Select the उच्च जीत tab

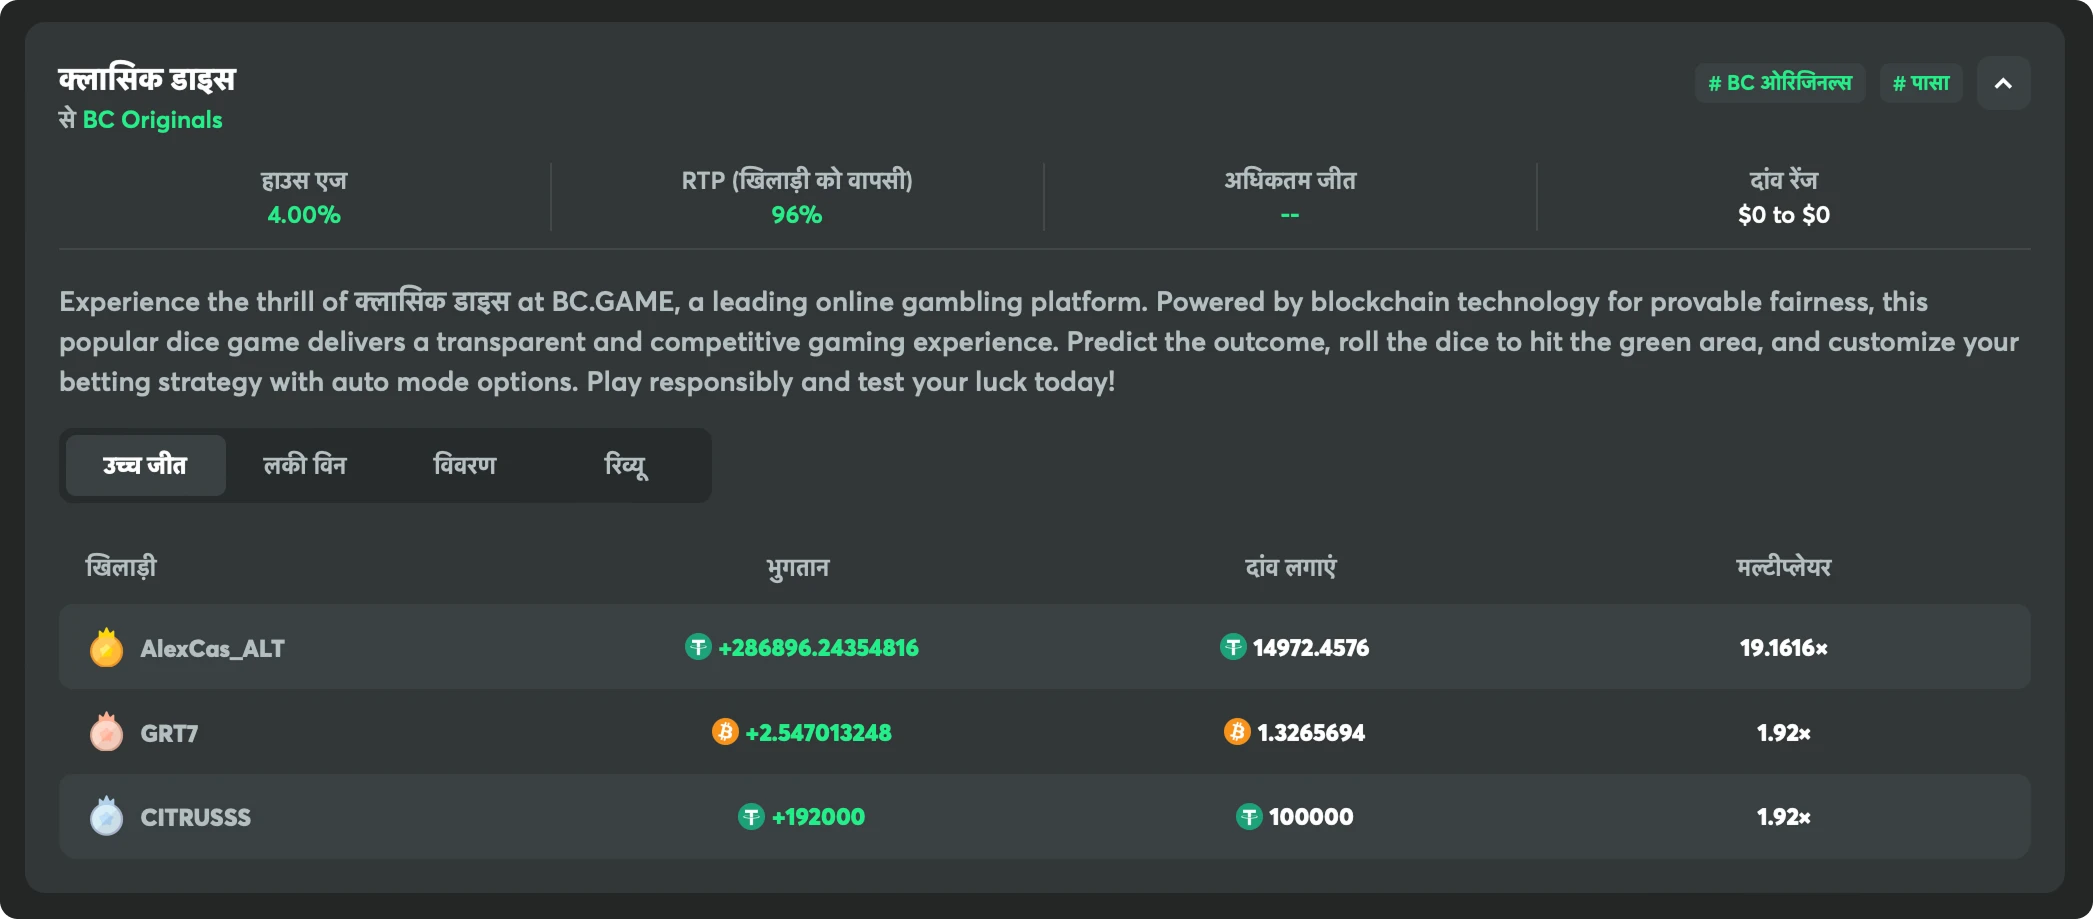[146, 465]
